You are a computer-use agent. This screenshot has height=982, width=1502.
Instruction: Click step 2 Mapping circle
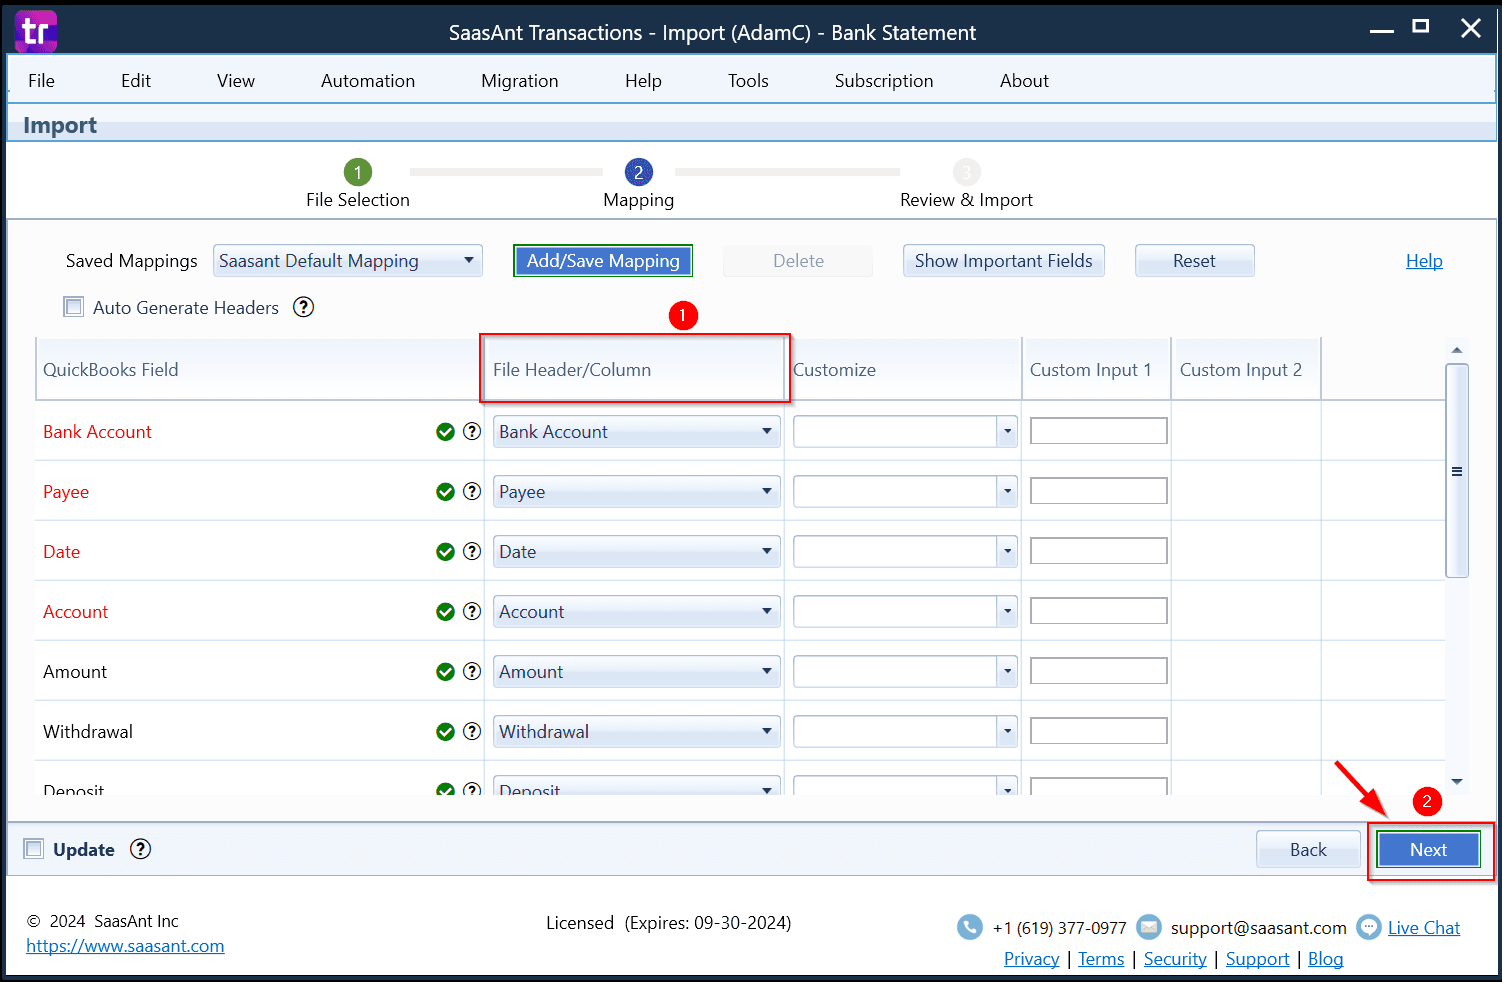(639, 172)
